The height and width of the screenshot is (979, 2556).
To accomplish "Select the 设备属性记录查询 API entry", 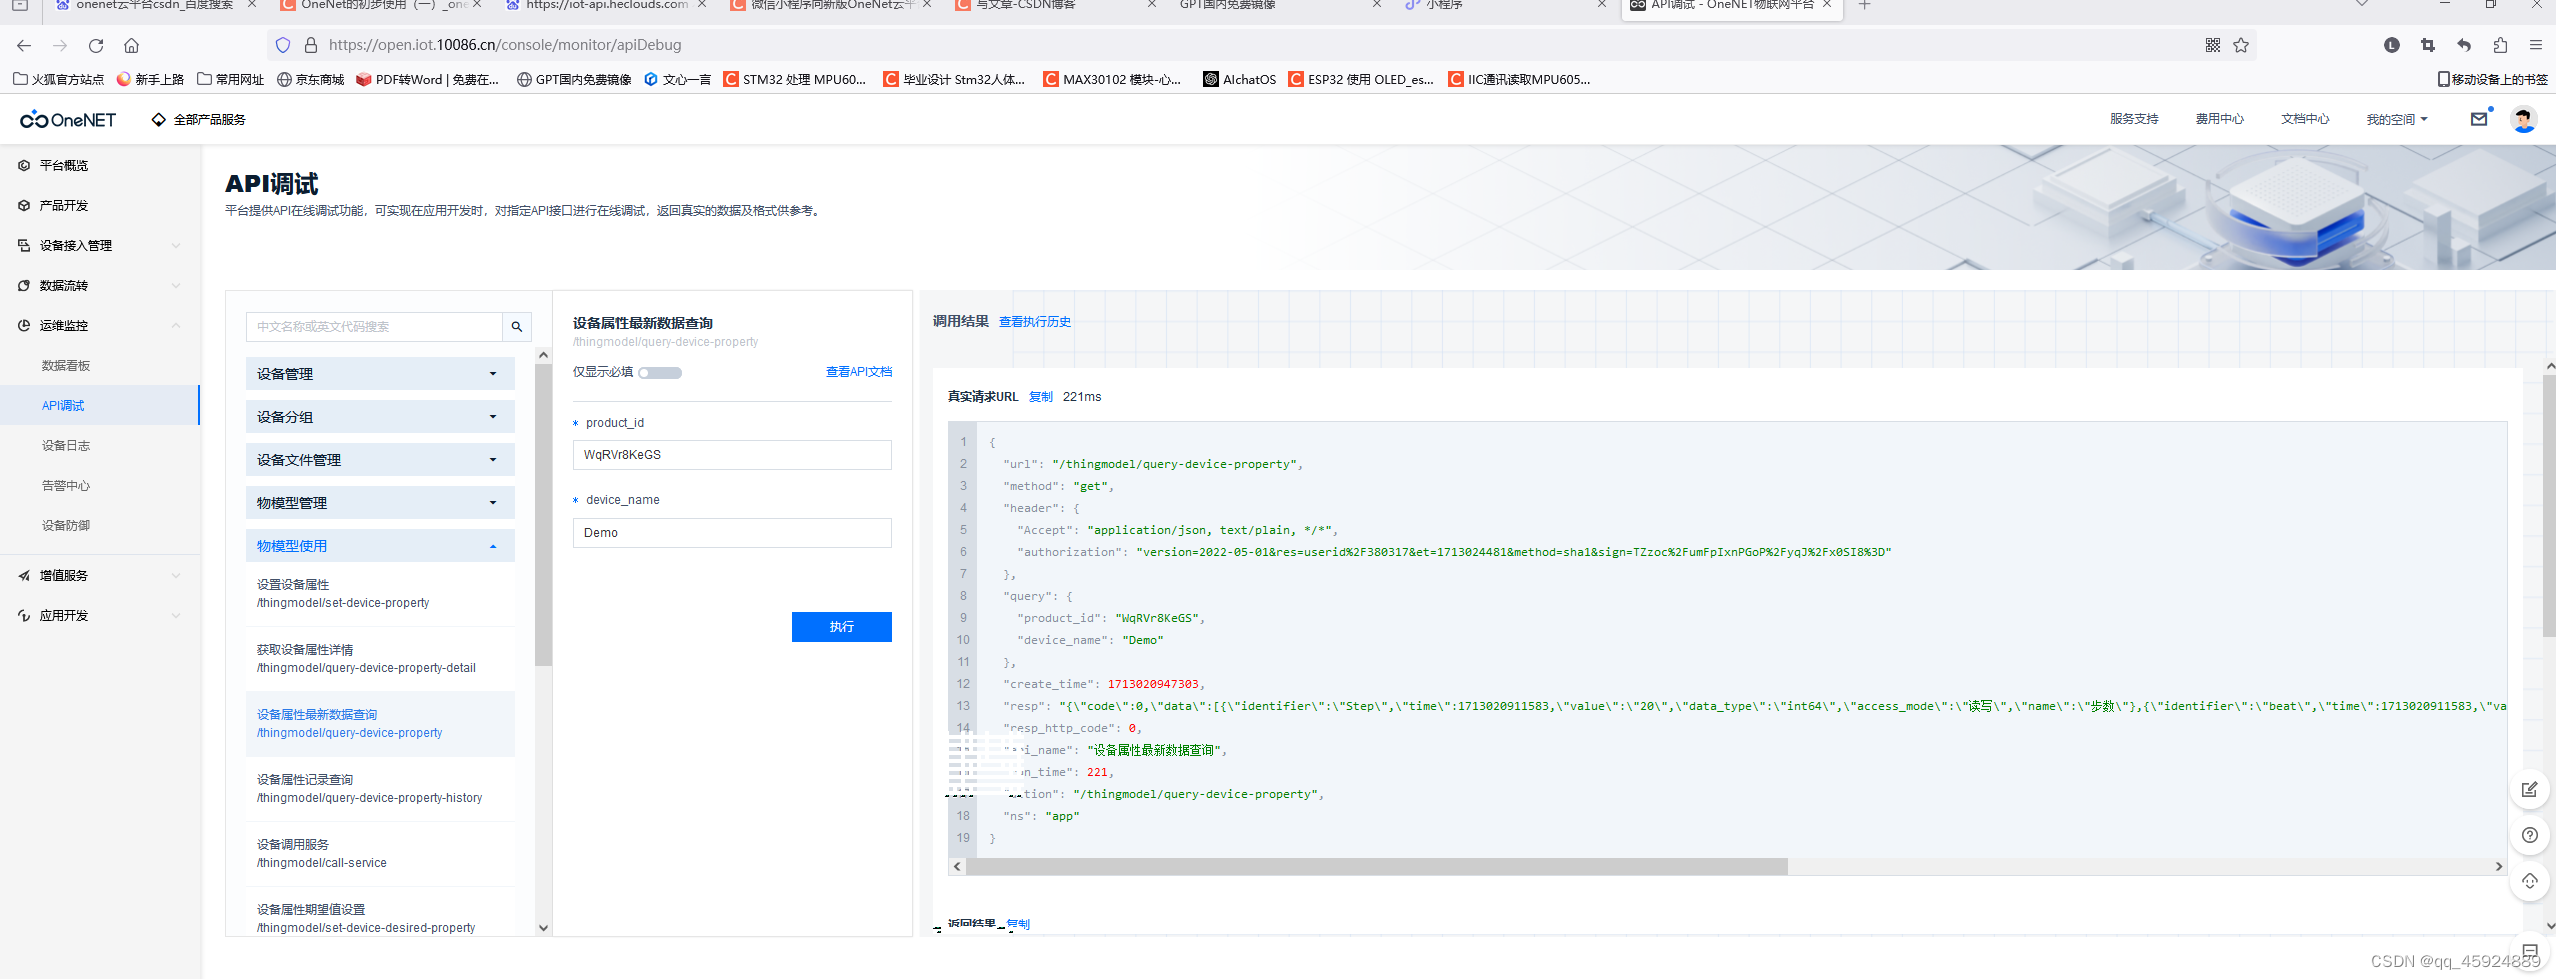I will (x=380, y=789).
